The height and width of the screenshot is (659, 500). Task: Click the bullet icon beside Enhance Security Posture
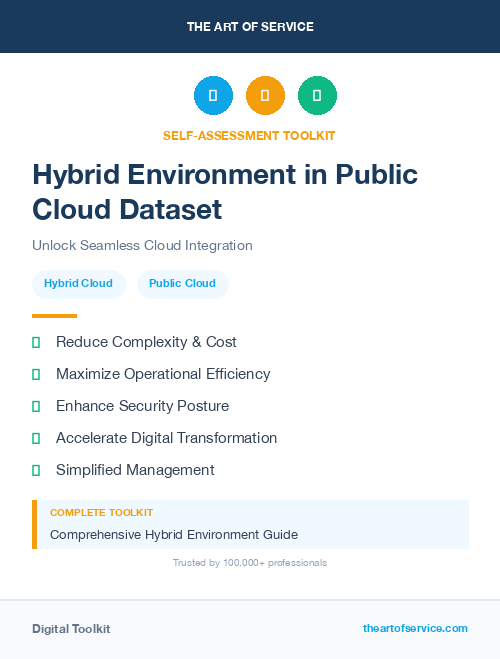coord(36,406)
